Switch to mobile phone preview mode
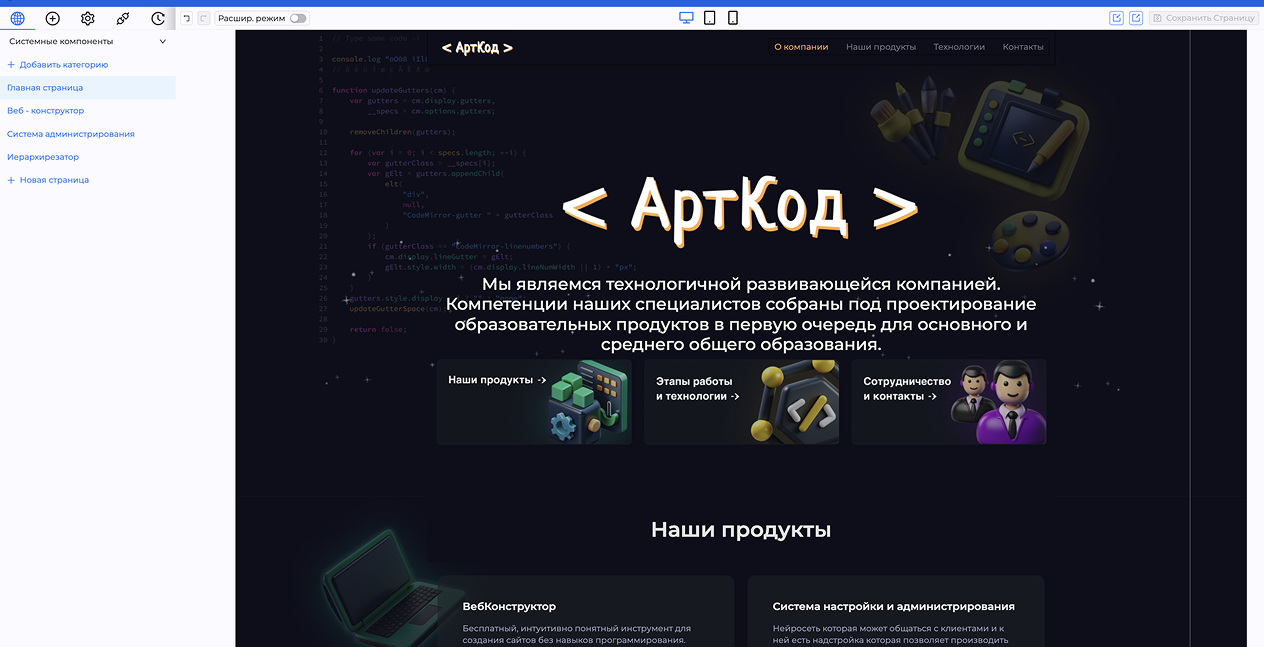Screen dimensions: 1264x647 (x=733, y=18)
